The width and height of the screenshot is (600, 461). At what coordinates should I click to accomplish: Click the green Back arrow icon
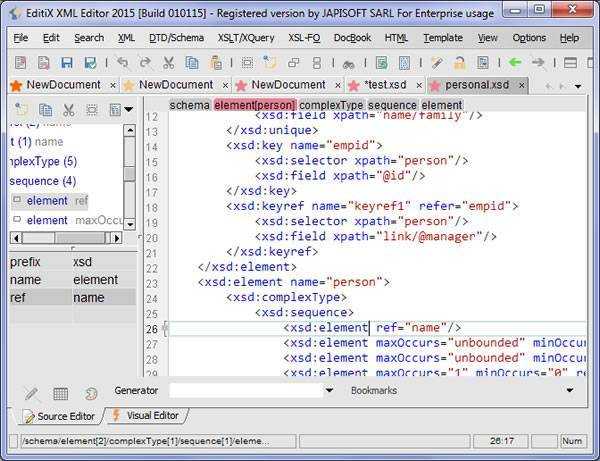click(515, 62)
